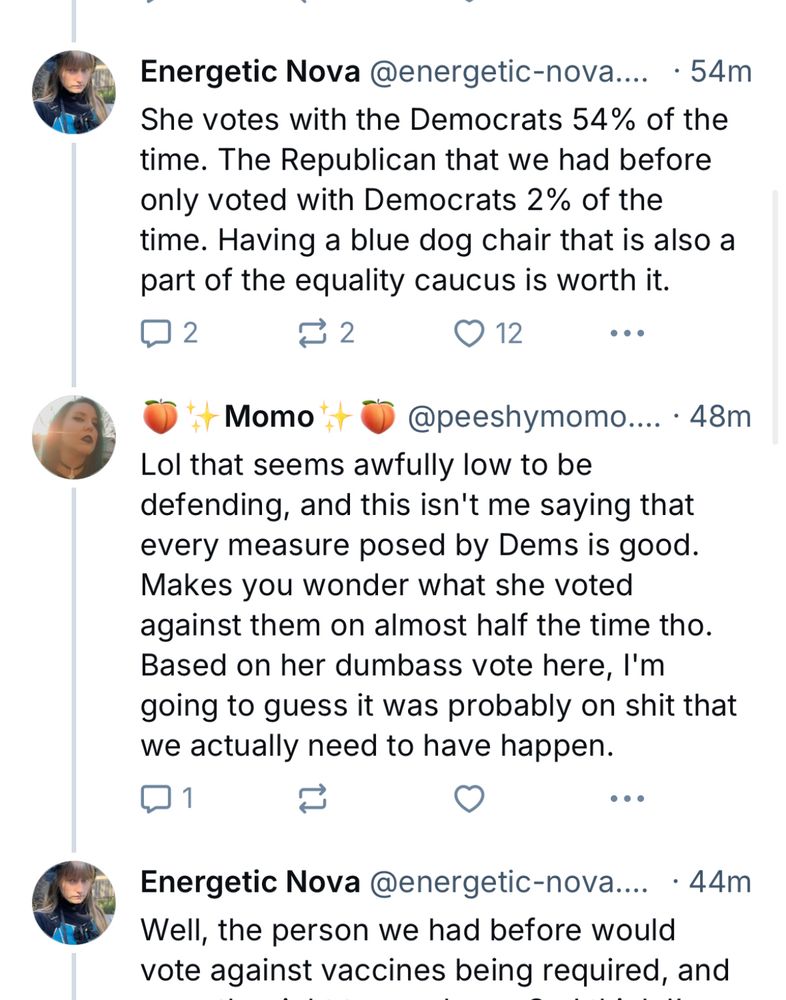Open Energetic Nova's name on 44m post
The image size is (786, 1000).
[x=250, y=882]
